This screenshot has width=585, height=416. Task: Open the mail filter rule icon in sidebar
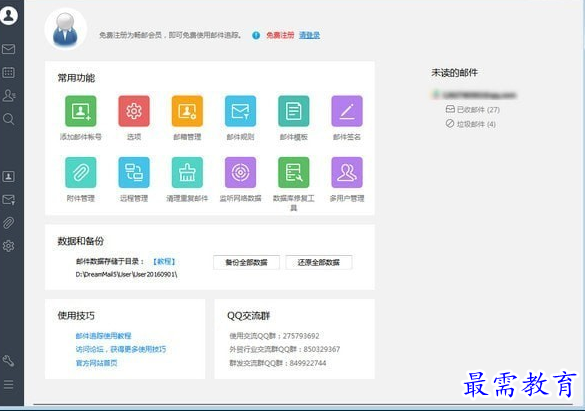point(9,200)
